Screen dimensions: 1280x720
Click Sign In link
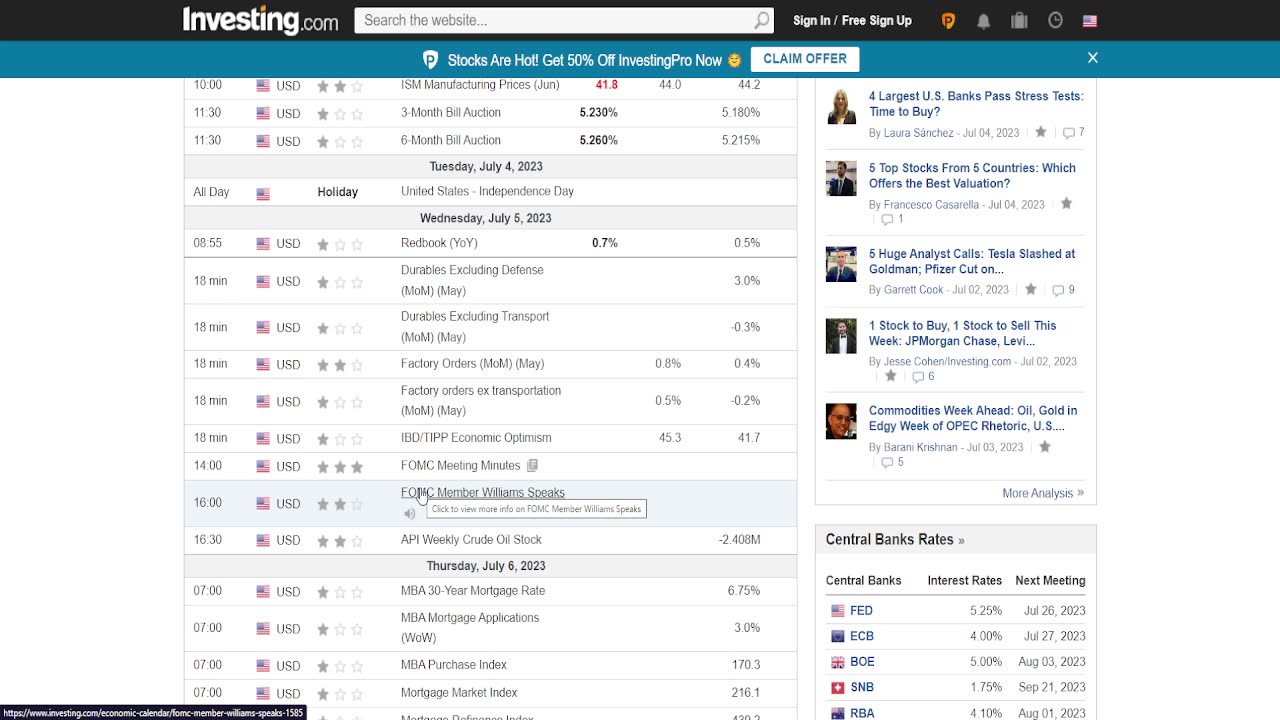[811, 20]
